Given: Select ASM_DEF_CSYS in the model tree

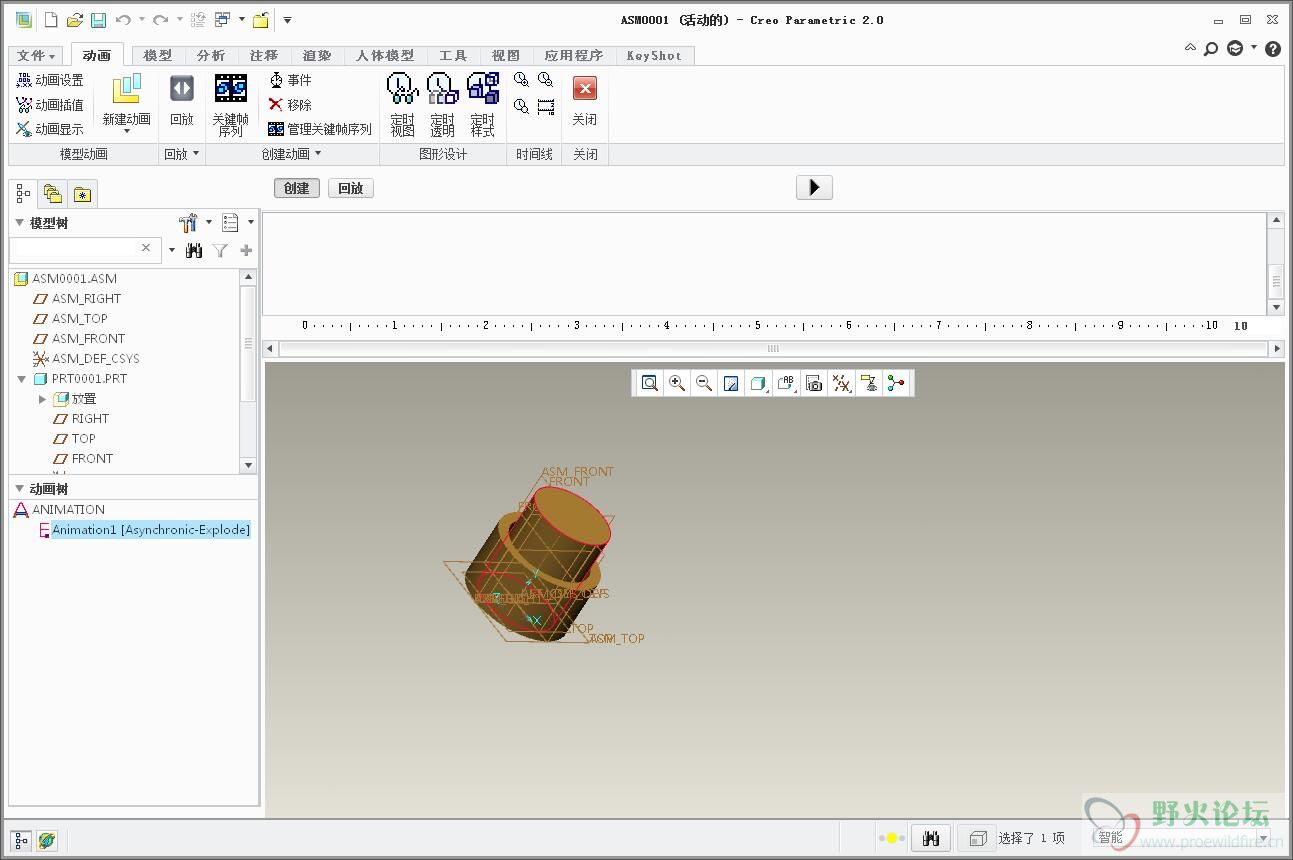Looking at the screenshot, I should click(x=96, y=359).
